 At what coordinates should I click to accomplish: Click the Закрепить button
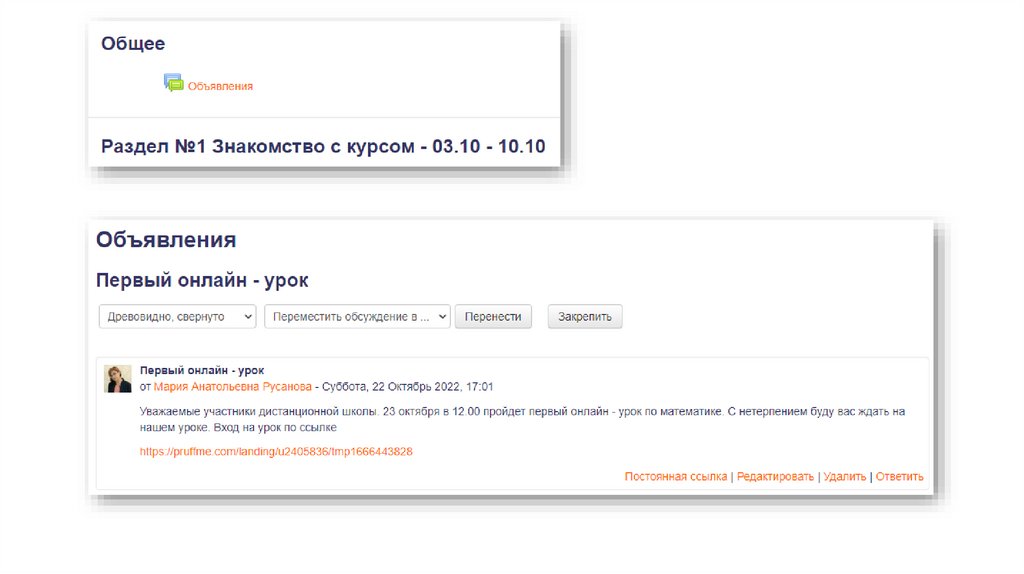pyautogui.click(x=584, y=317)
